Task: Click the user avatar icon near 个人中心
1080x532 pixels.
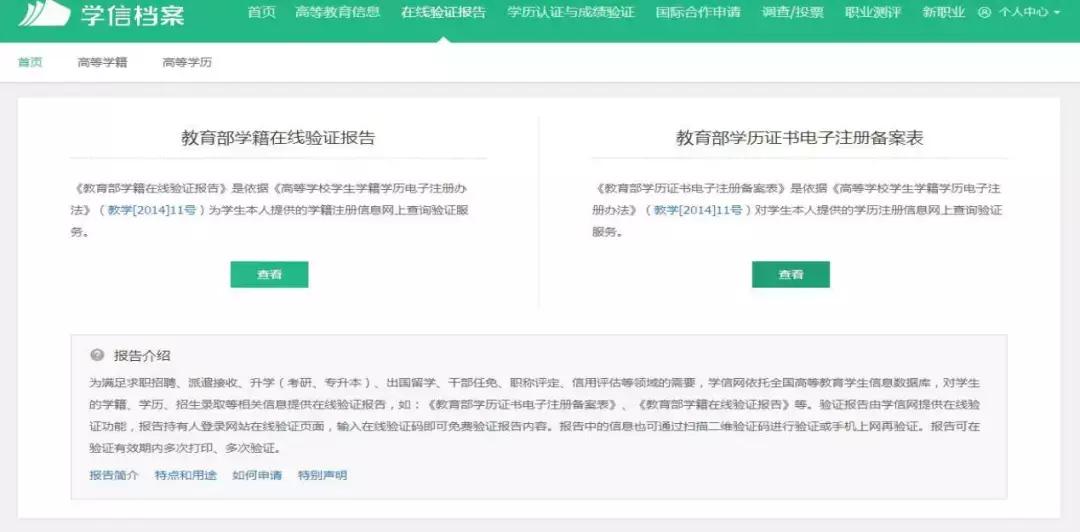Action: point(984,12)
